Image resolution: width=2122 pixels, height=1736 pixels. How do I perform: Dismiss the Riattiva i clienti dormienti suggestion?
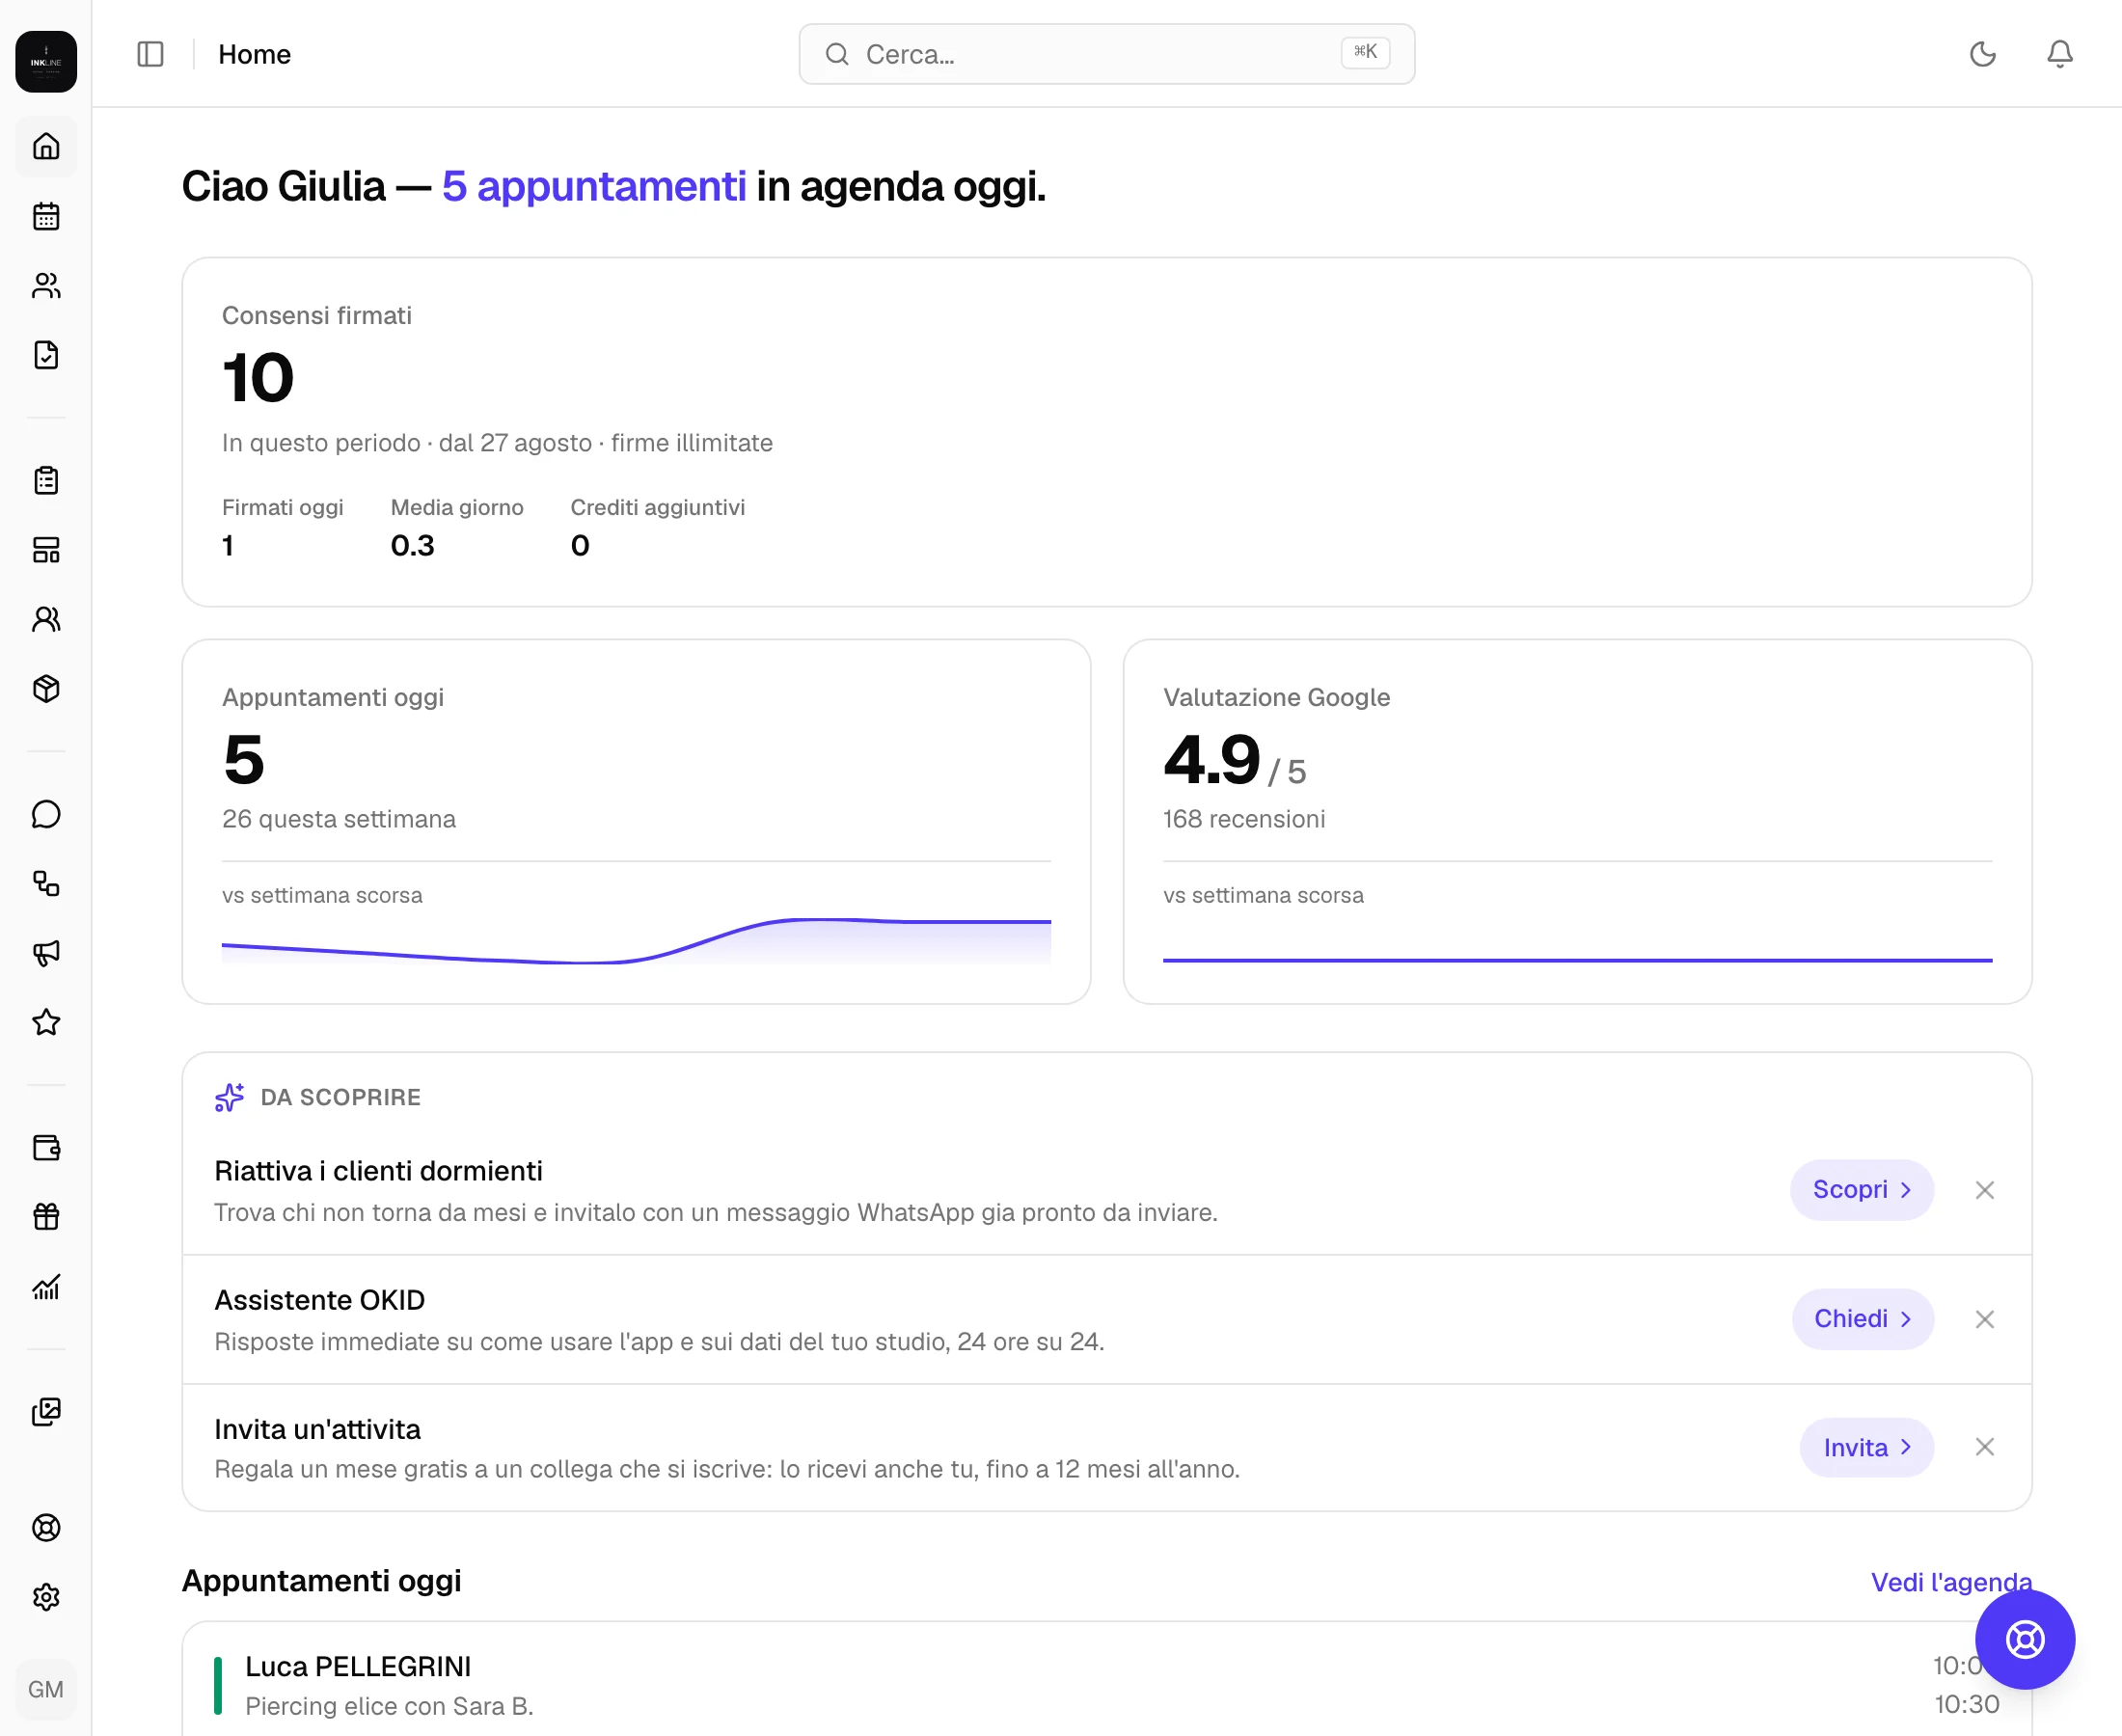click(1985, 1190)
